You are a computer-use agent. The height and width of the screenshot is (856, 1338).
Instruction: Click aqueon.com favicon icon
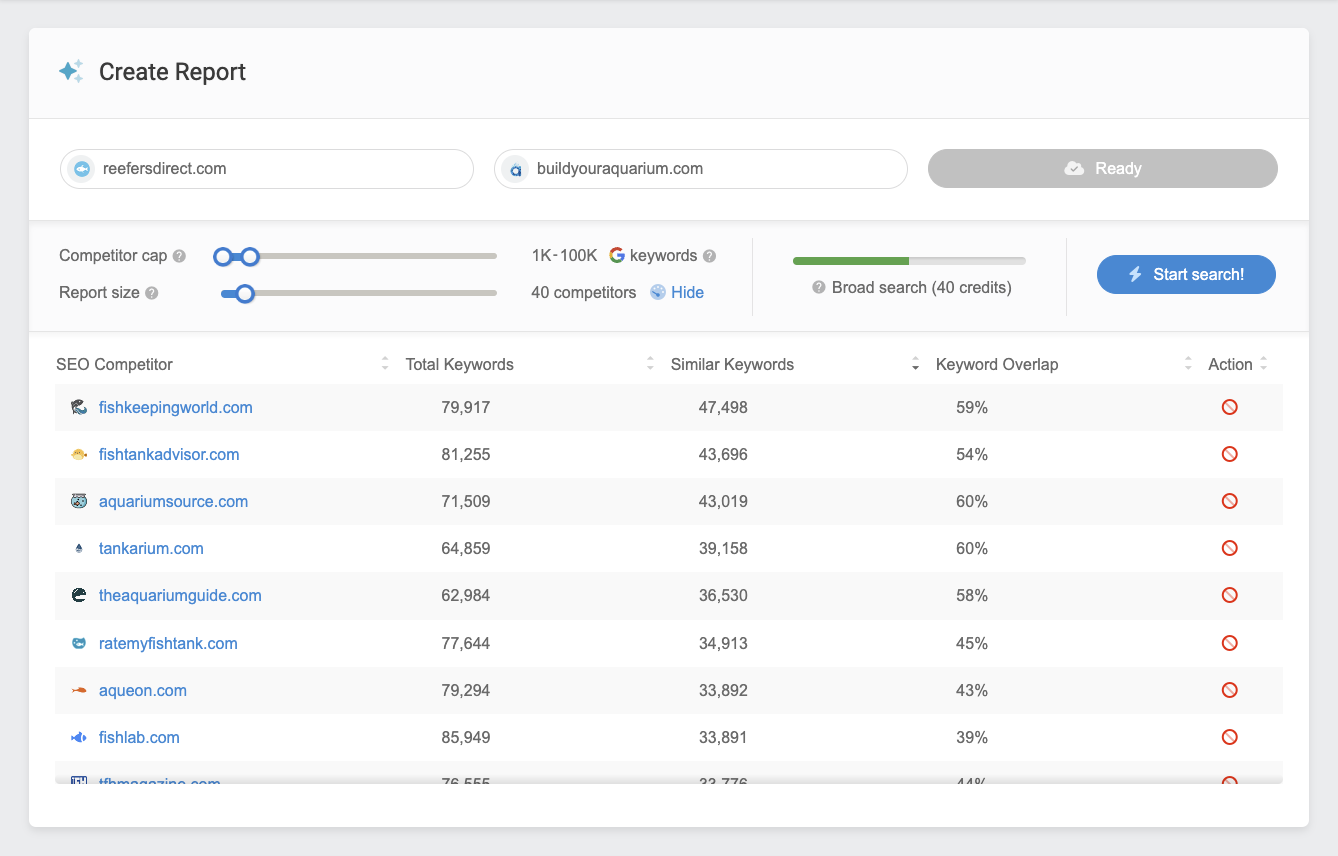[79, 690]
